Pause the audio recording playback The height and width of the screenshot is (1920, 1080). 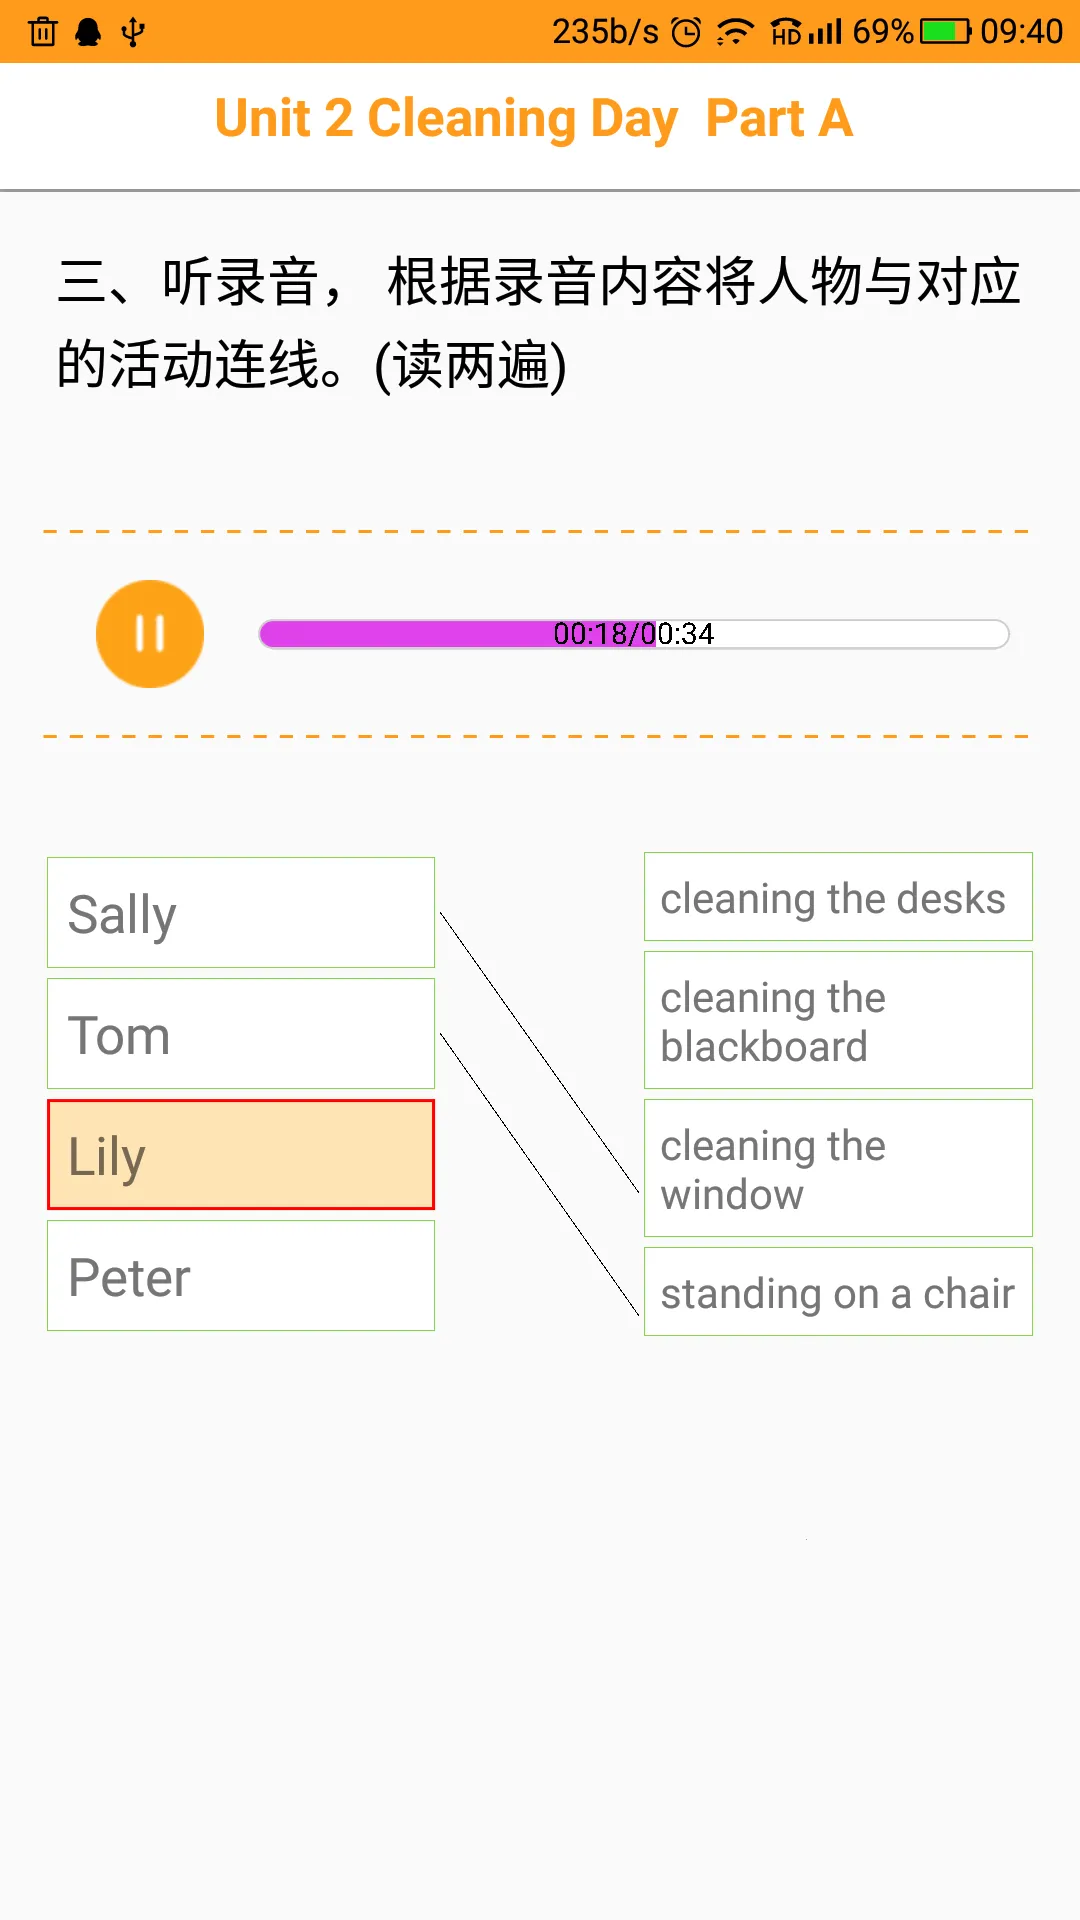150,634
